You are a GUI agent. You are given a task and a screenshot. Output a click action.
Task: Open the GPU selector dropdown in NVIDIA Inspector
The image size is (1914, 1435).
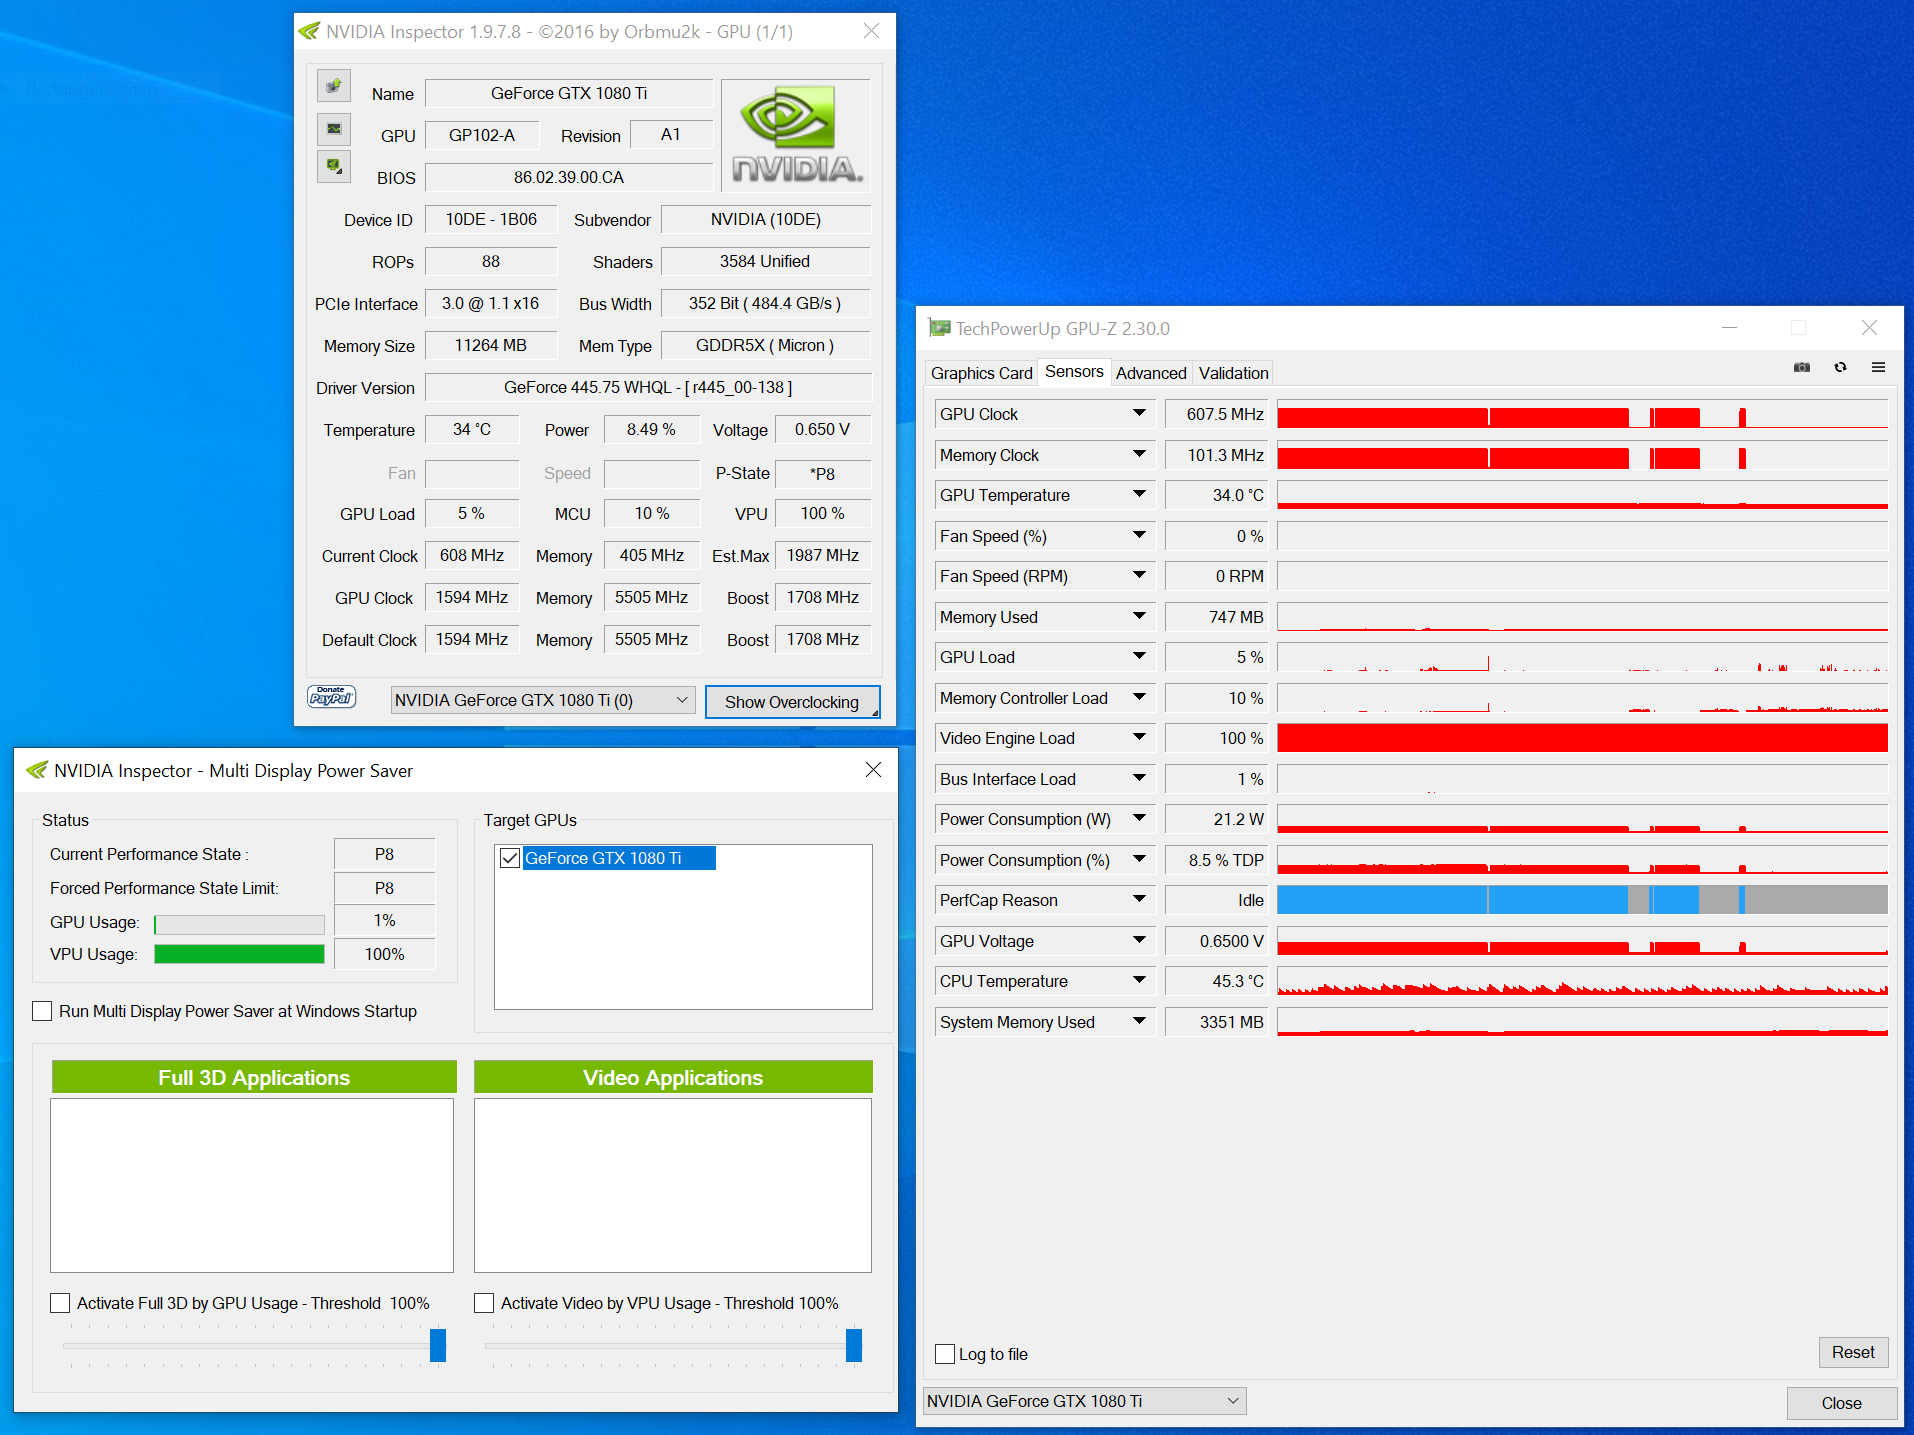pyautogui.click(x=543, y=700)
